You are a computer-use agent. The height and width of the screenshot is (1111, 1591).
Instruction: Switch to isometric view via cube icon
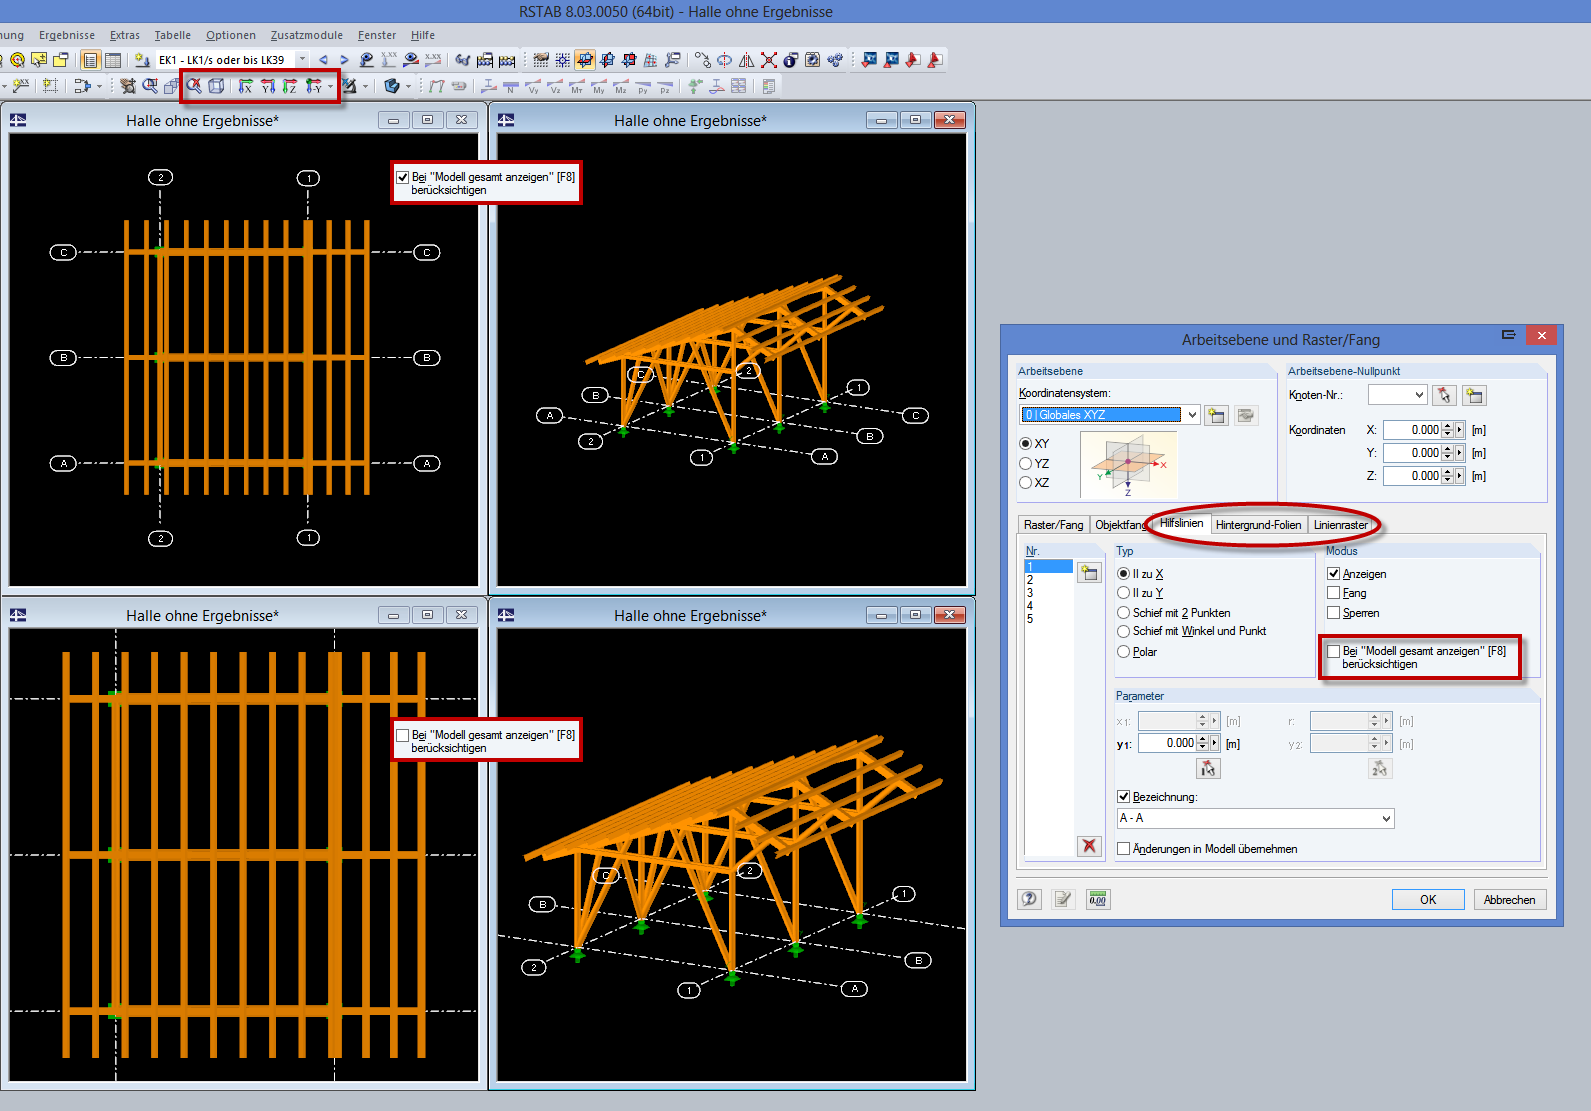coord(216,86)
